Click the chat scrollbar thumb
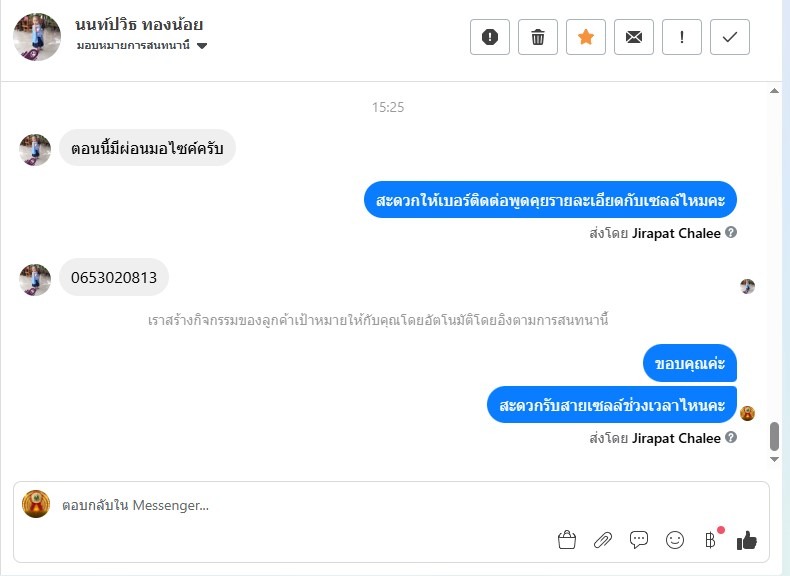 tap(774, 436)
